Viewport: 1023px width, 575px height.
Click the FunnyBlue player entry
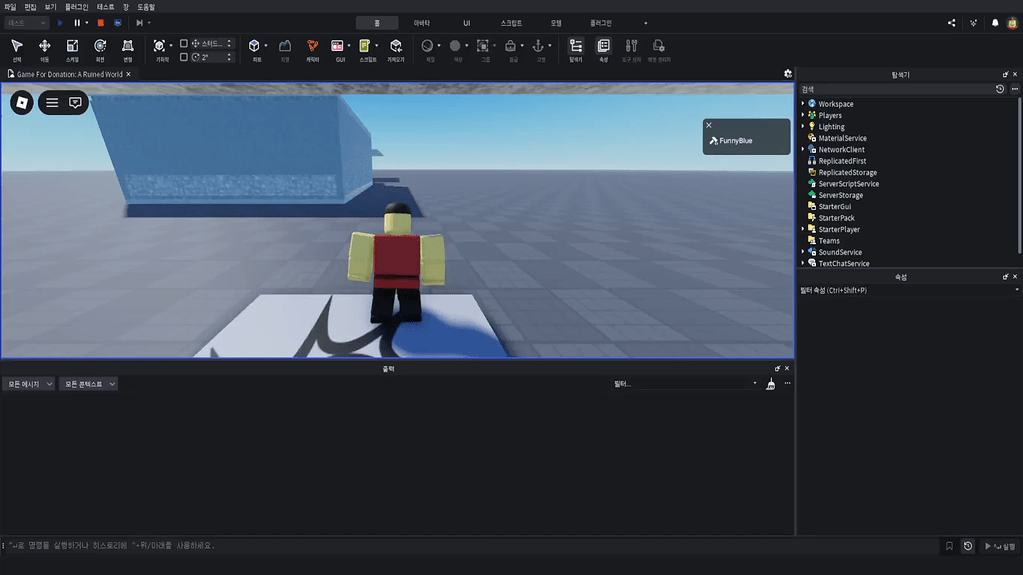735,140
